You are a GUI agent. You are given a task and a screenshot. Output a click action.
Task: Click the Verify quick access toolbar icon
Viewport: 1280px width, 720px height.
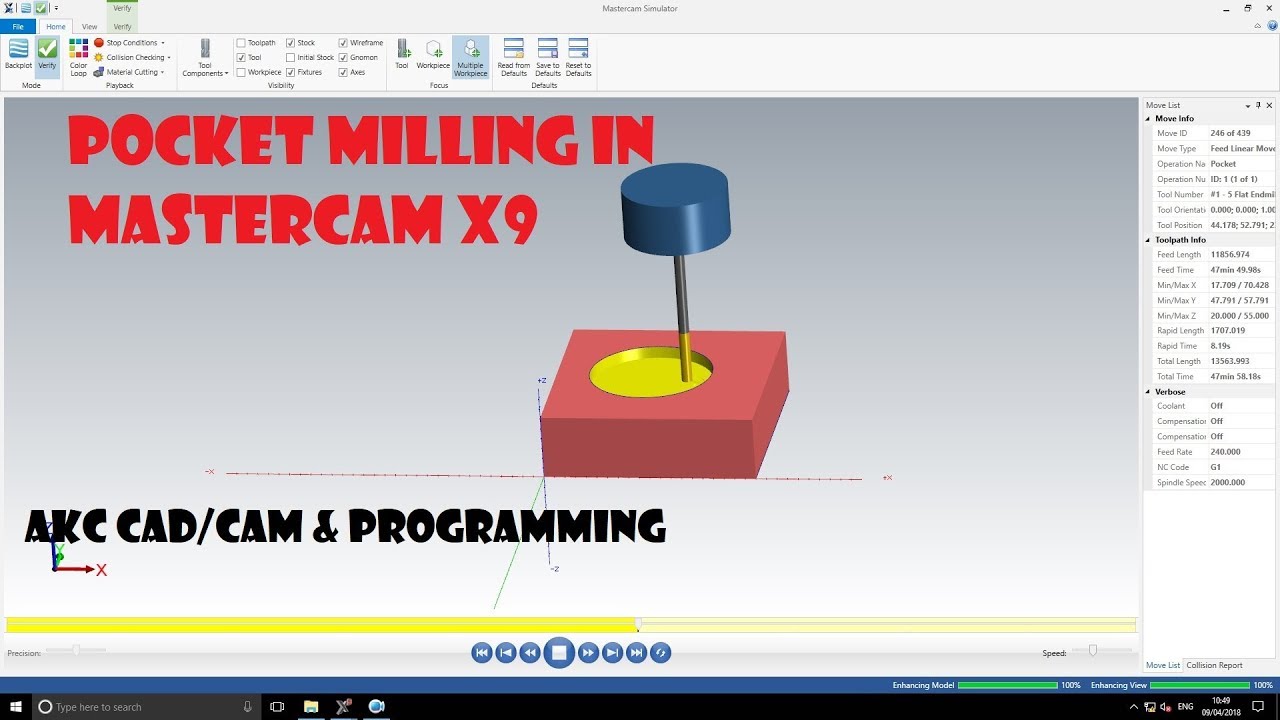[41, 8]
